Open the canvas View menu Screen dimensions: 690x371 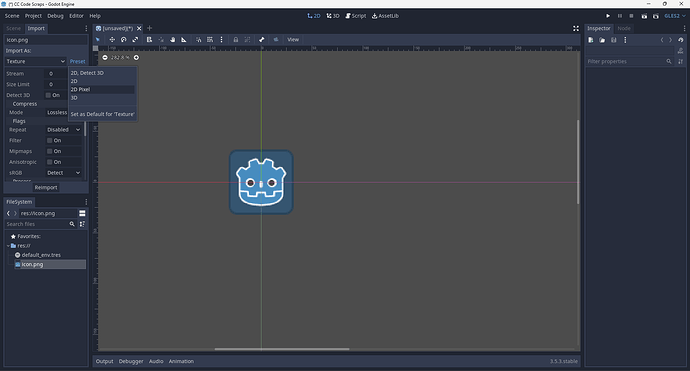[293, 40]
